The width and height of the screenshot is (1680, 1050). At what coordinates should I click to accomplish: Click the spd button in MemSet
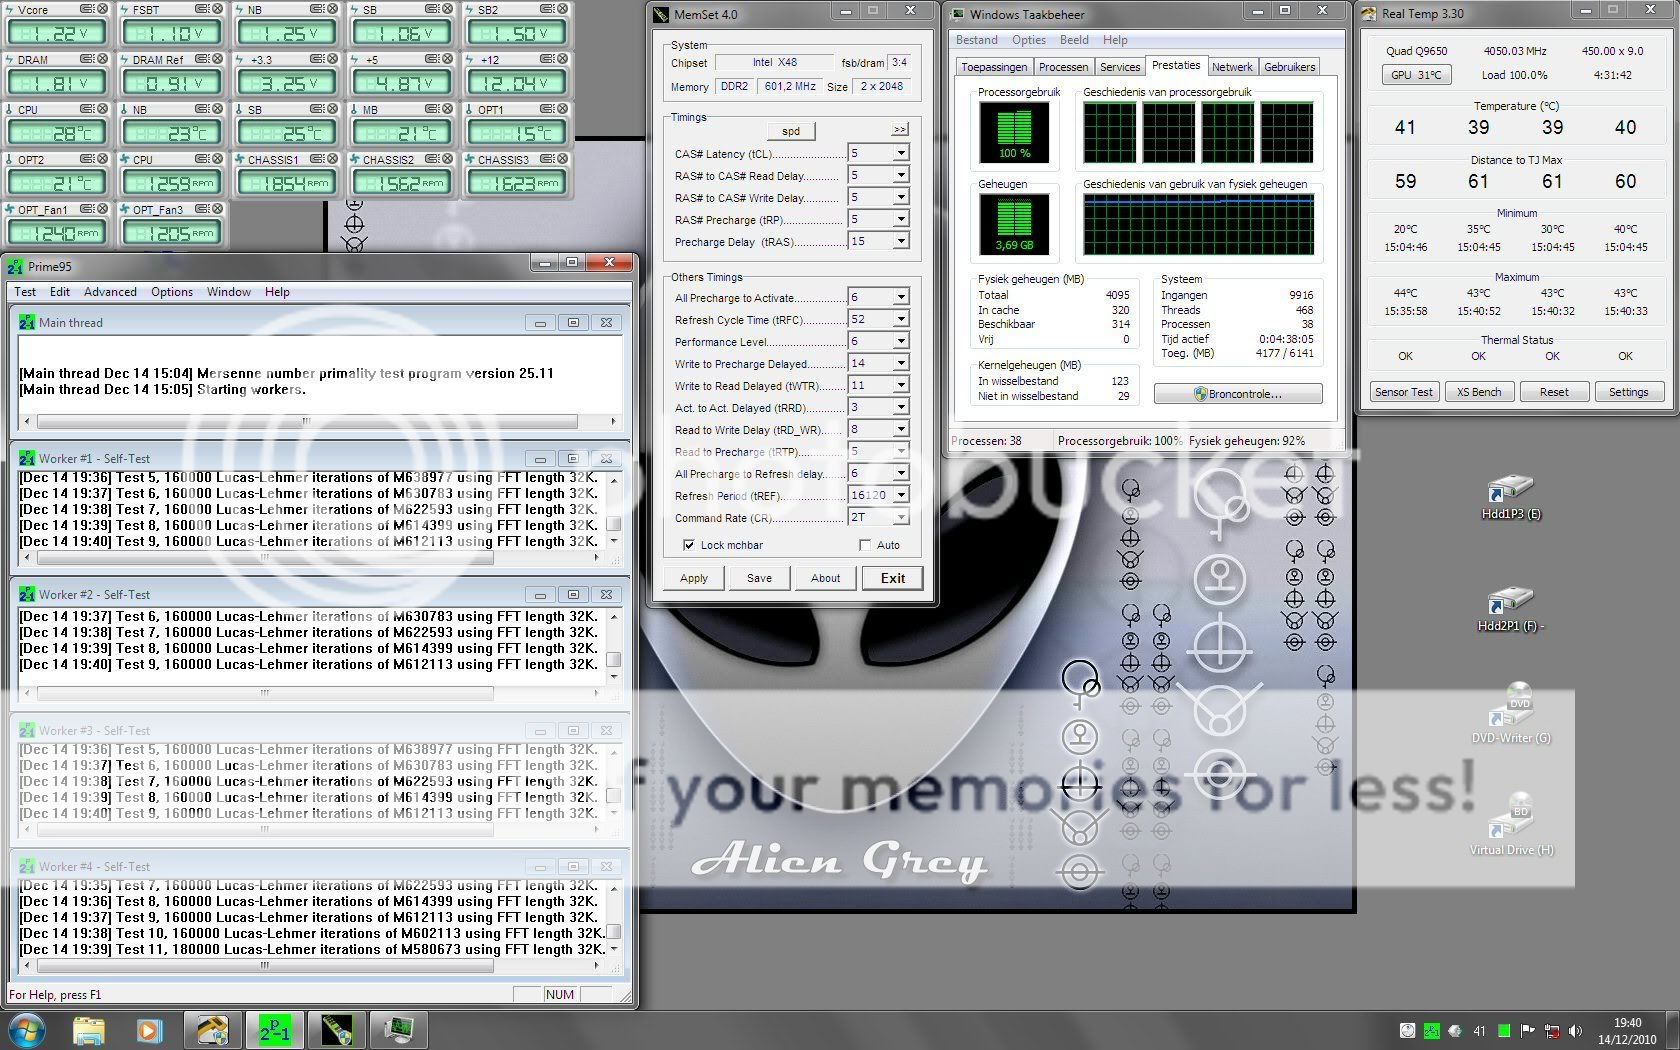(x=791, y=131)
